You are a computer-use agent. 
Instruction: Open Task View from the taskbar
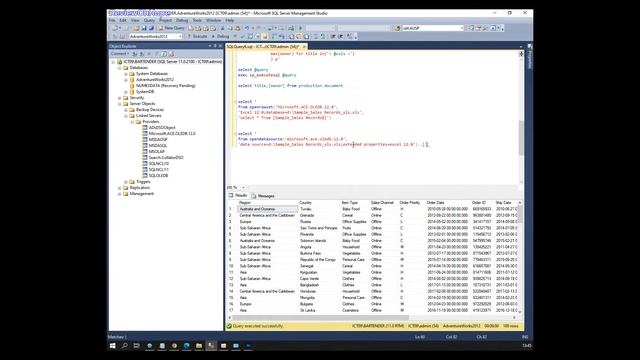(x=137, y=346)
